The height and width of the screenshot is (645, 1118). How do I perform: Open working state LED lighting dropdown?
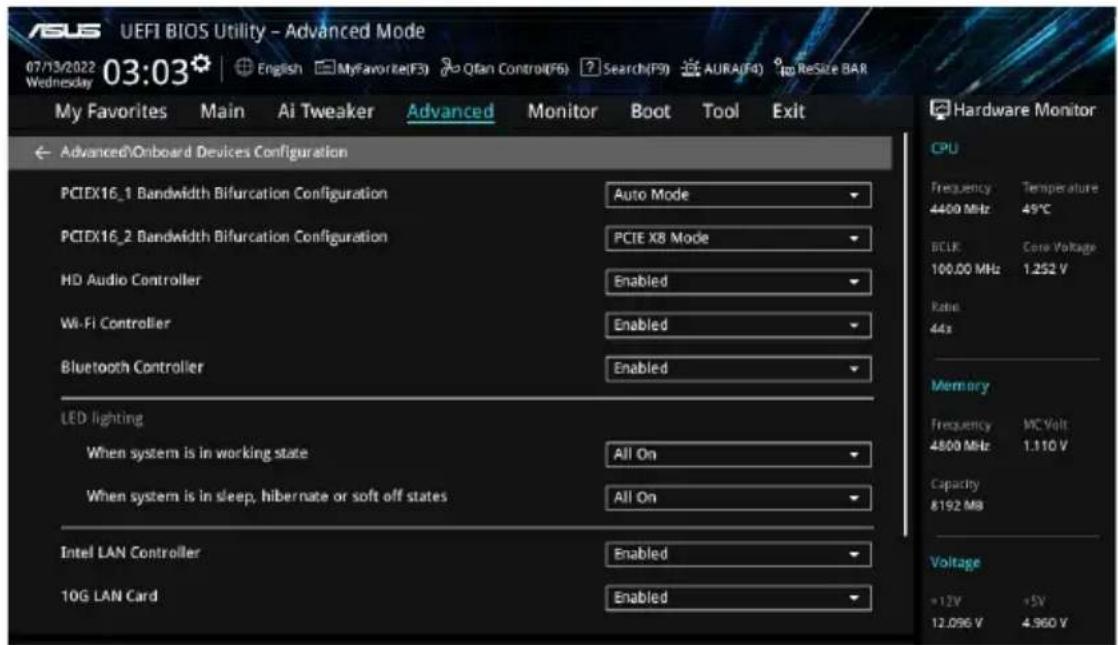tap(738, 455)
